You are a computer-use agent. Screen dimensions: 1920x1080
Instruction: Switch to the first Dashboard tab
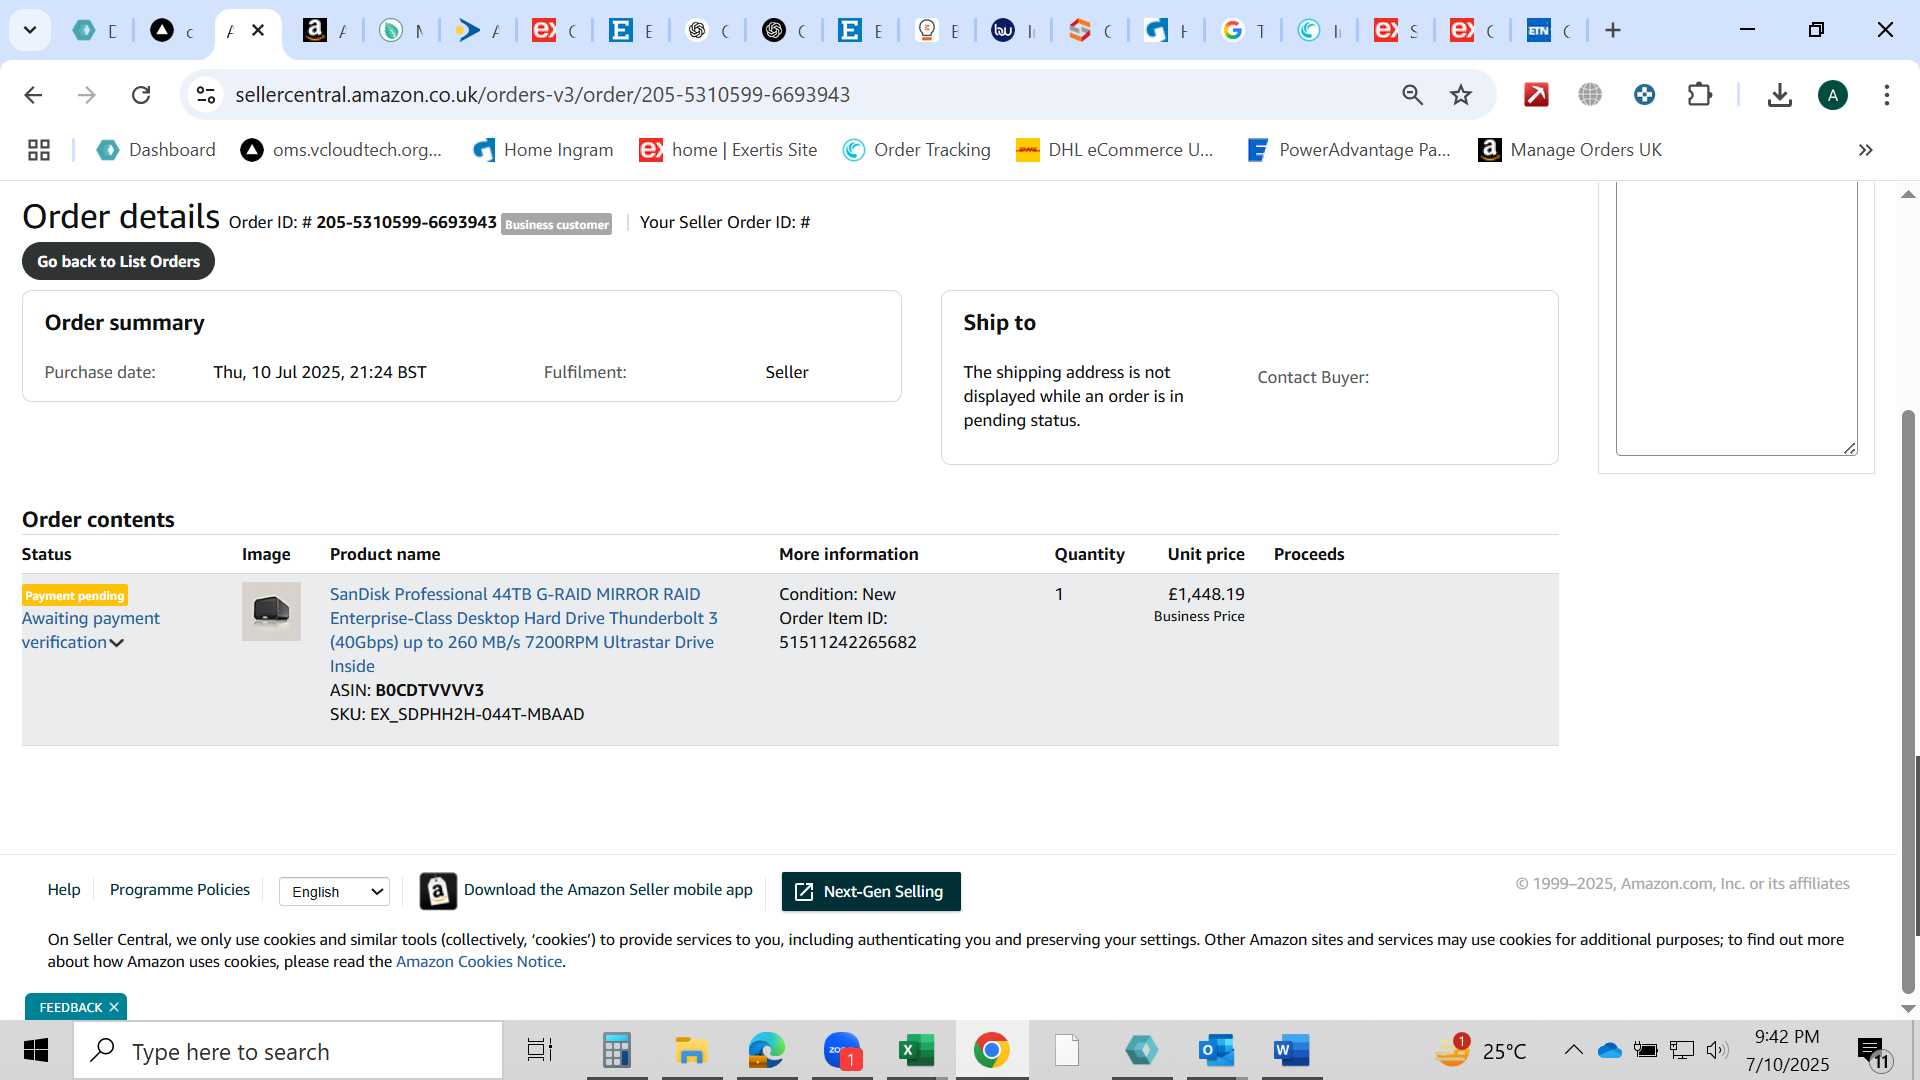click(96, 30)
